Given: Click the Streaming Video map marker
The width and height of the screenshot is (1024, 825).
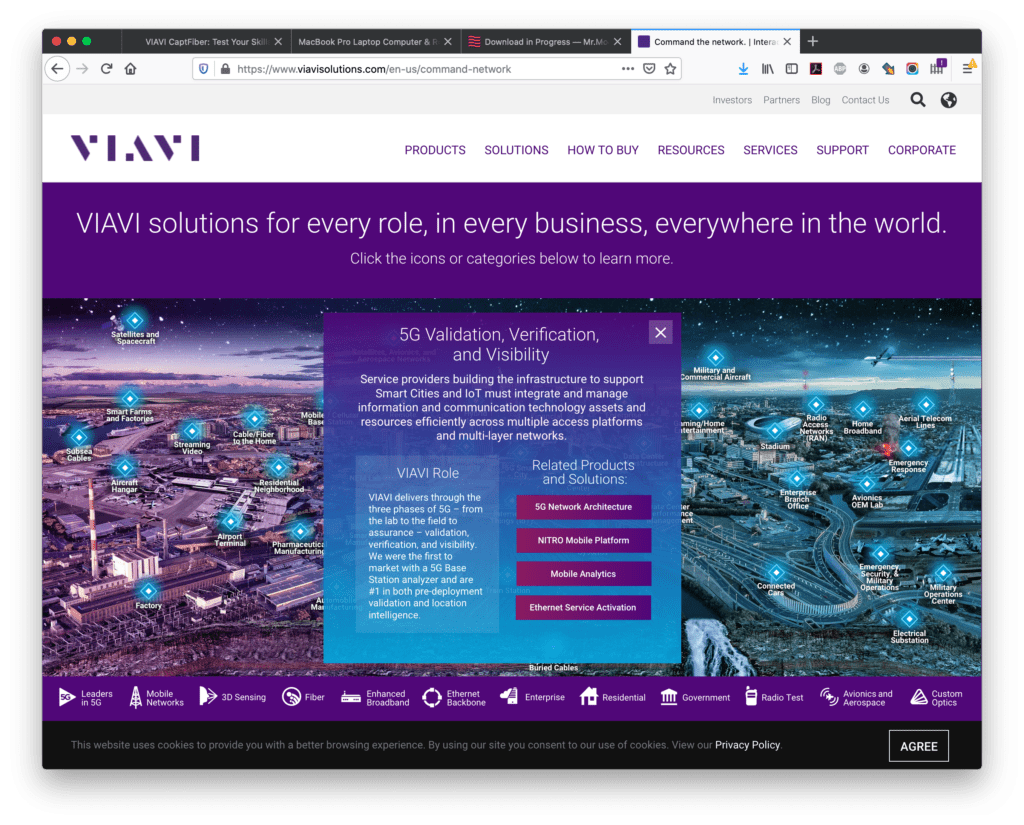Looking at the screenshot, I should [x=191, y=430].
